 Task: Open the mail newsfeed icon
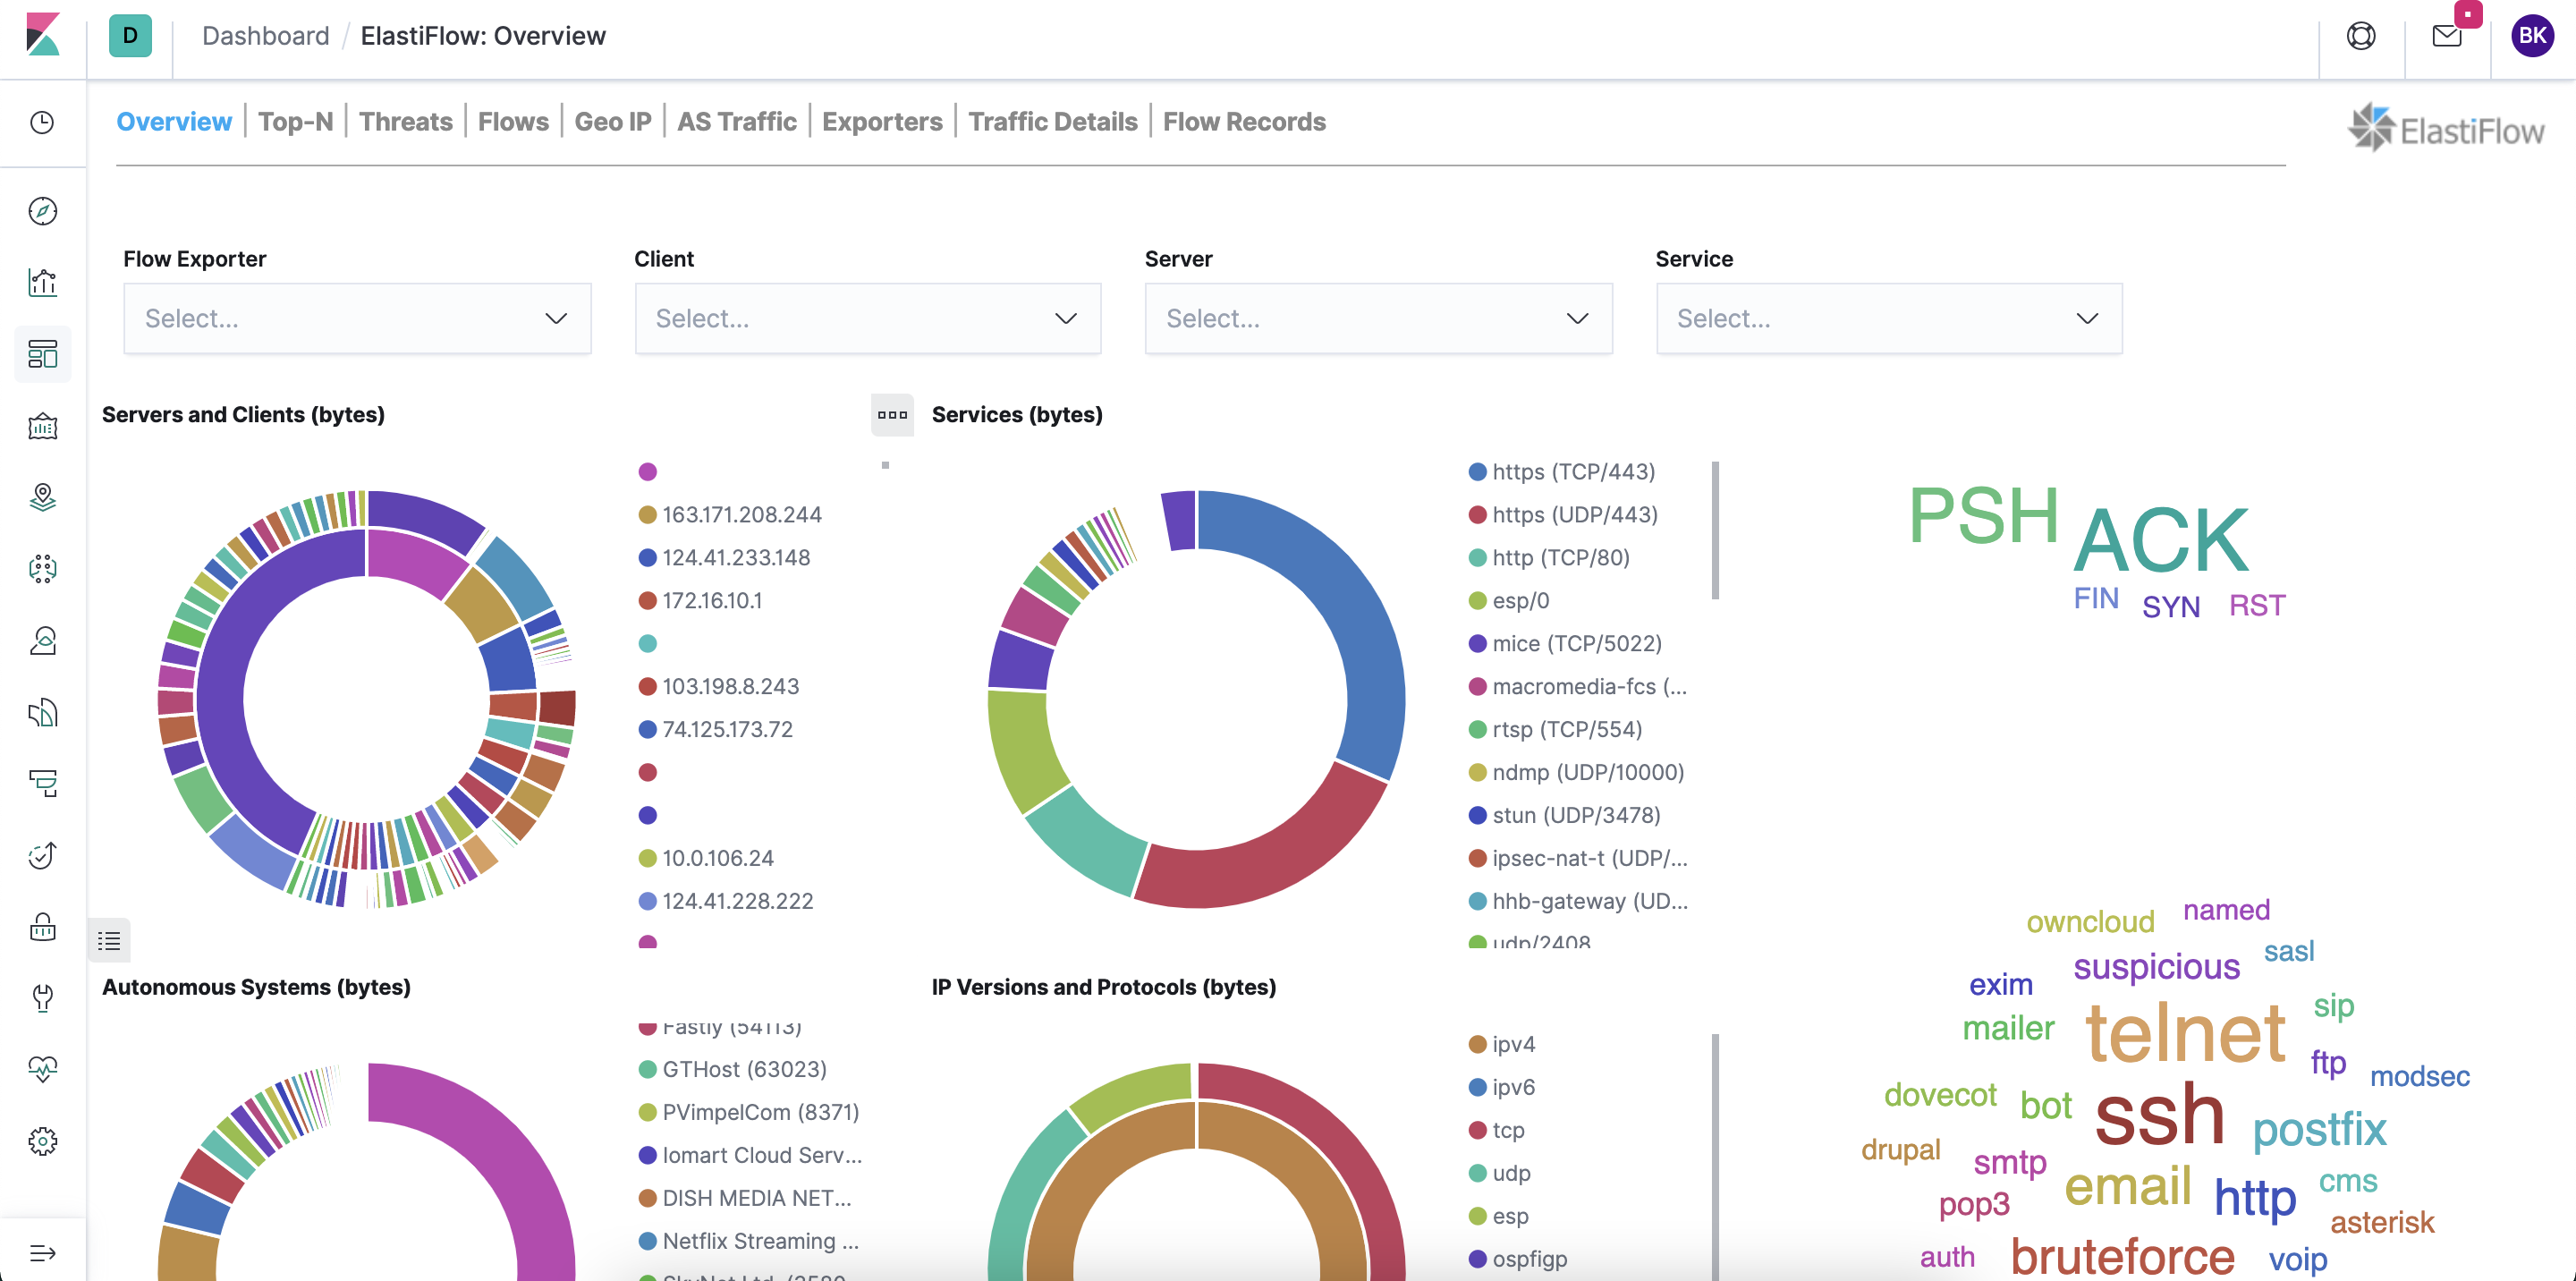point(2447,36)
